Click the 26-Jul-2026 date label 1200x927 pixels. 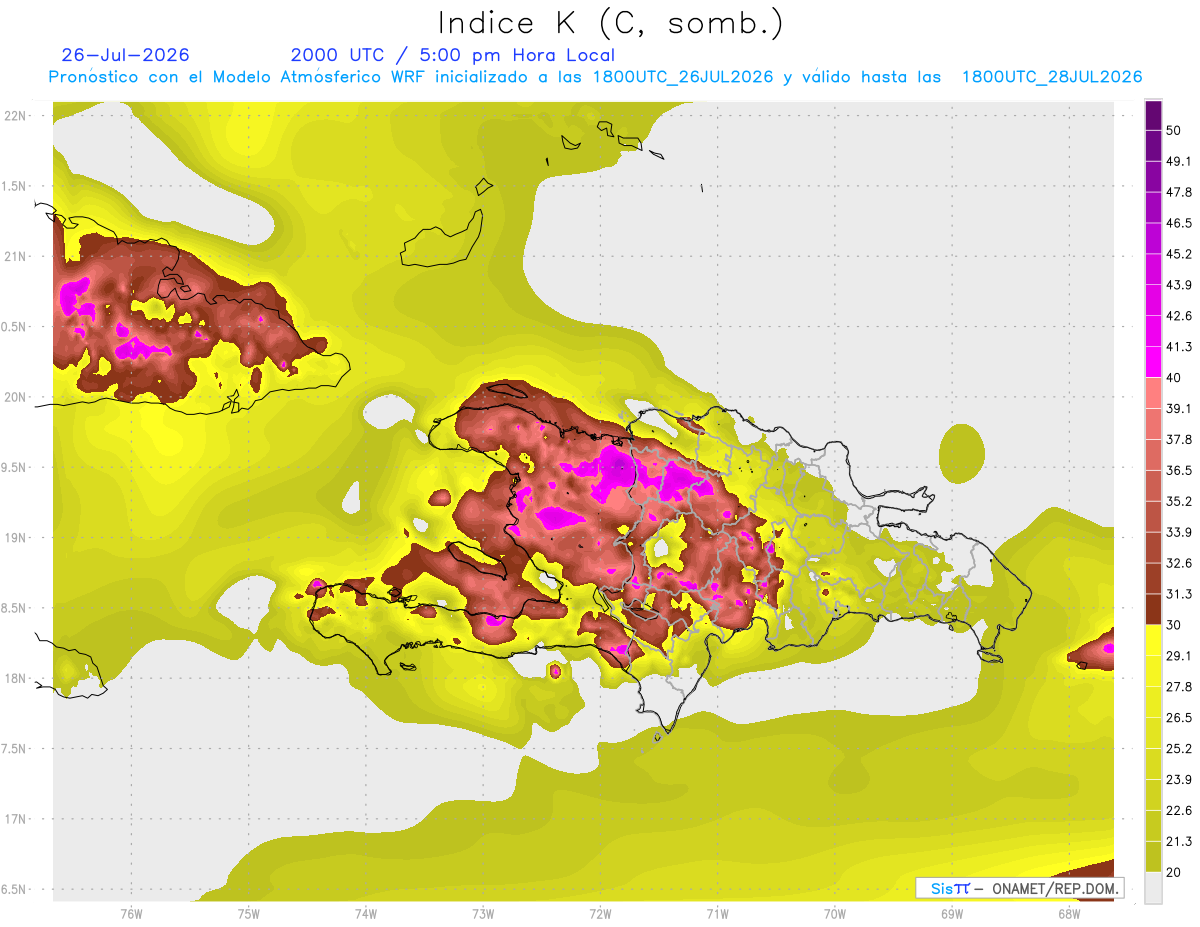[x=125, y=55]
